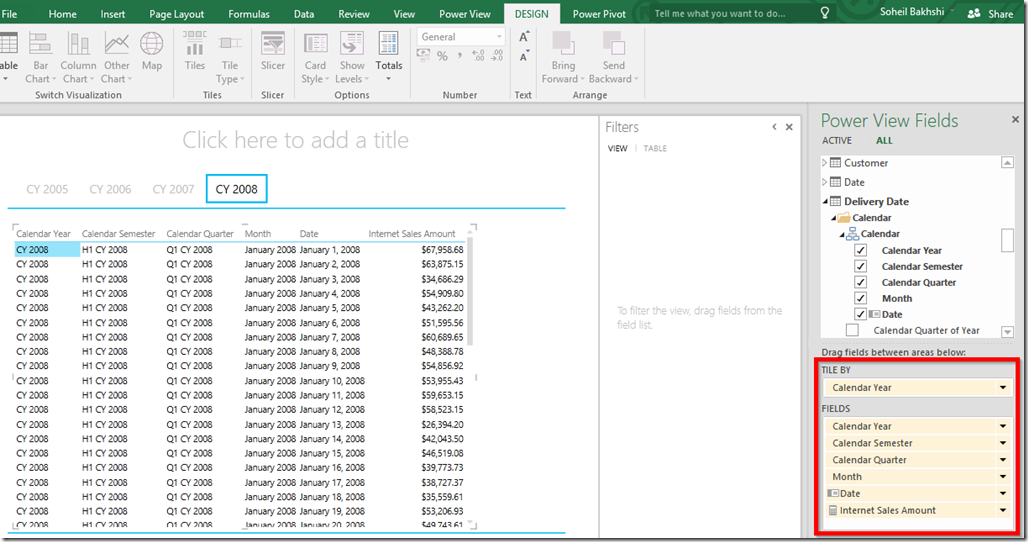Click Send Backward in Arrange

point(614,58)
